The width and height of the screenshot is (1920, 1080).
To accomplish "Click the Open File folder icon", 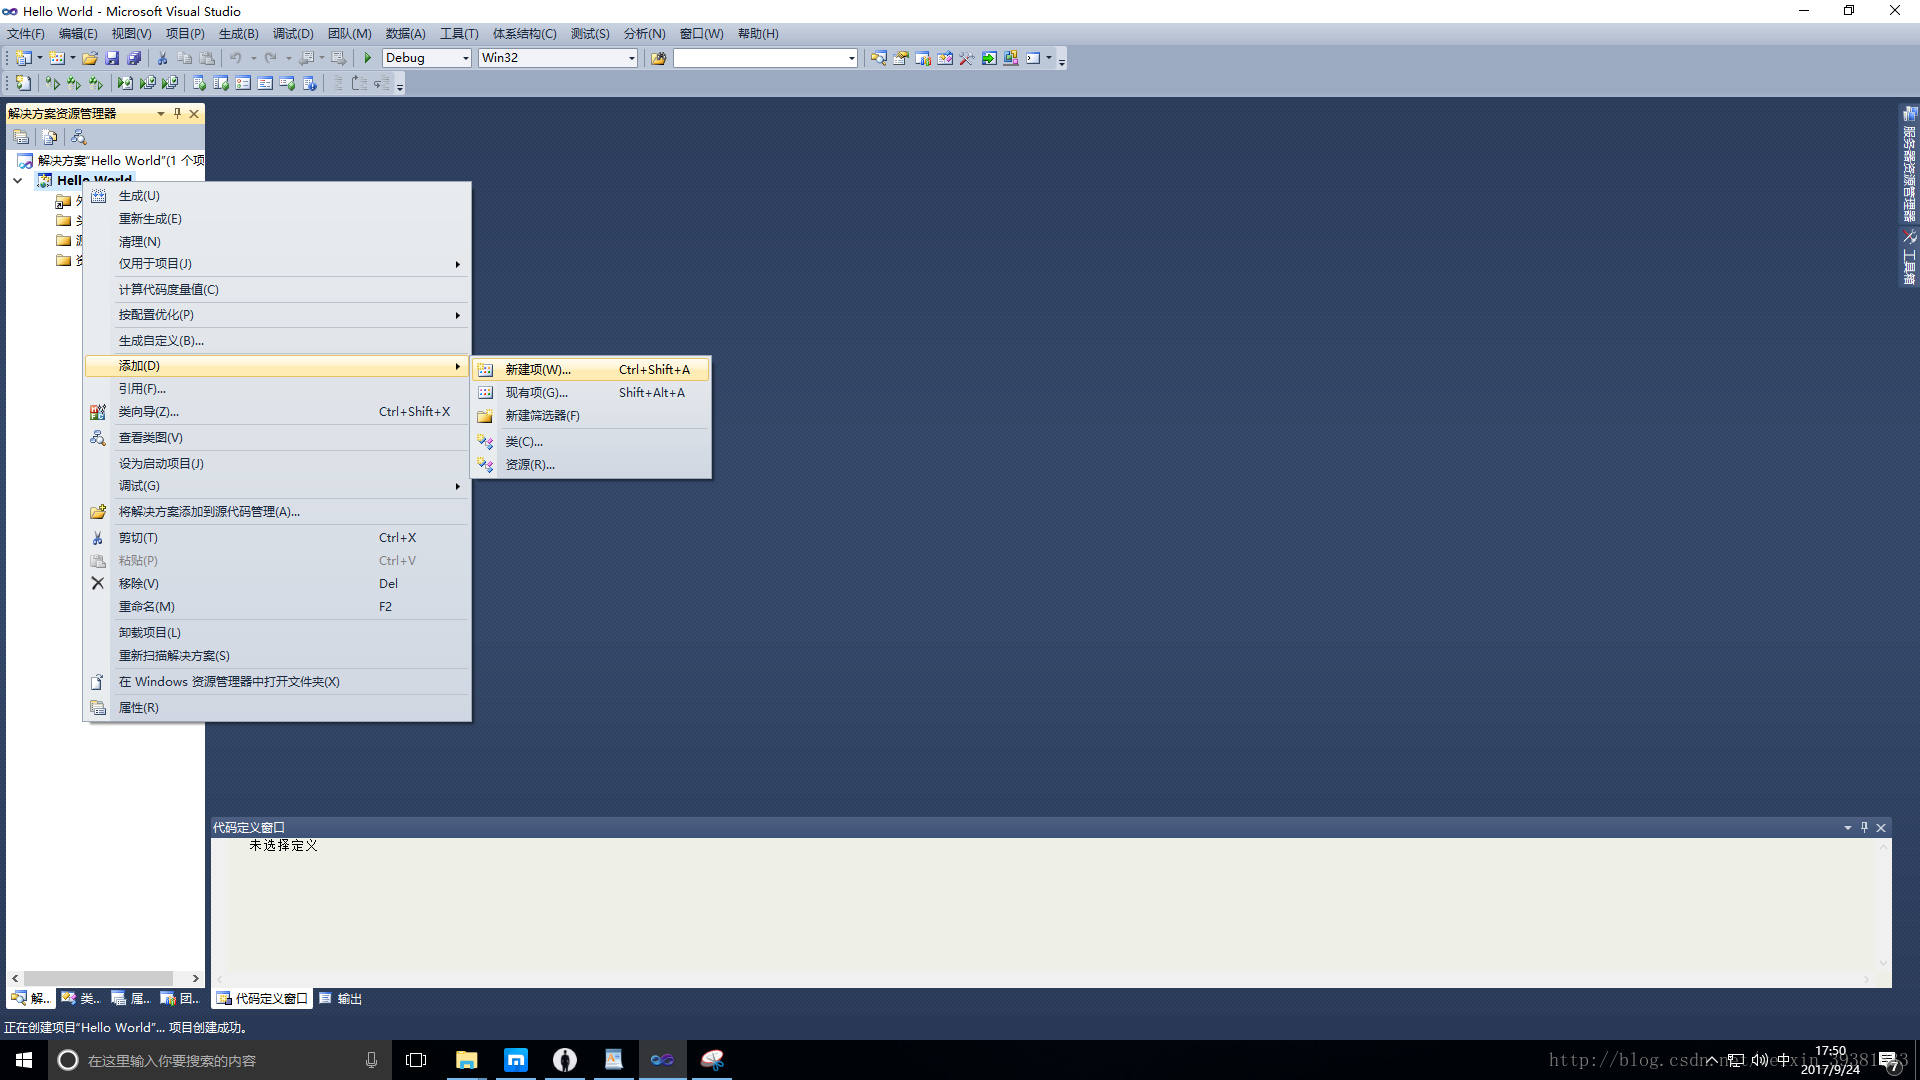I will click(90, 58).
